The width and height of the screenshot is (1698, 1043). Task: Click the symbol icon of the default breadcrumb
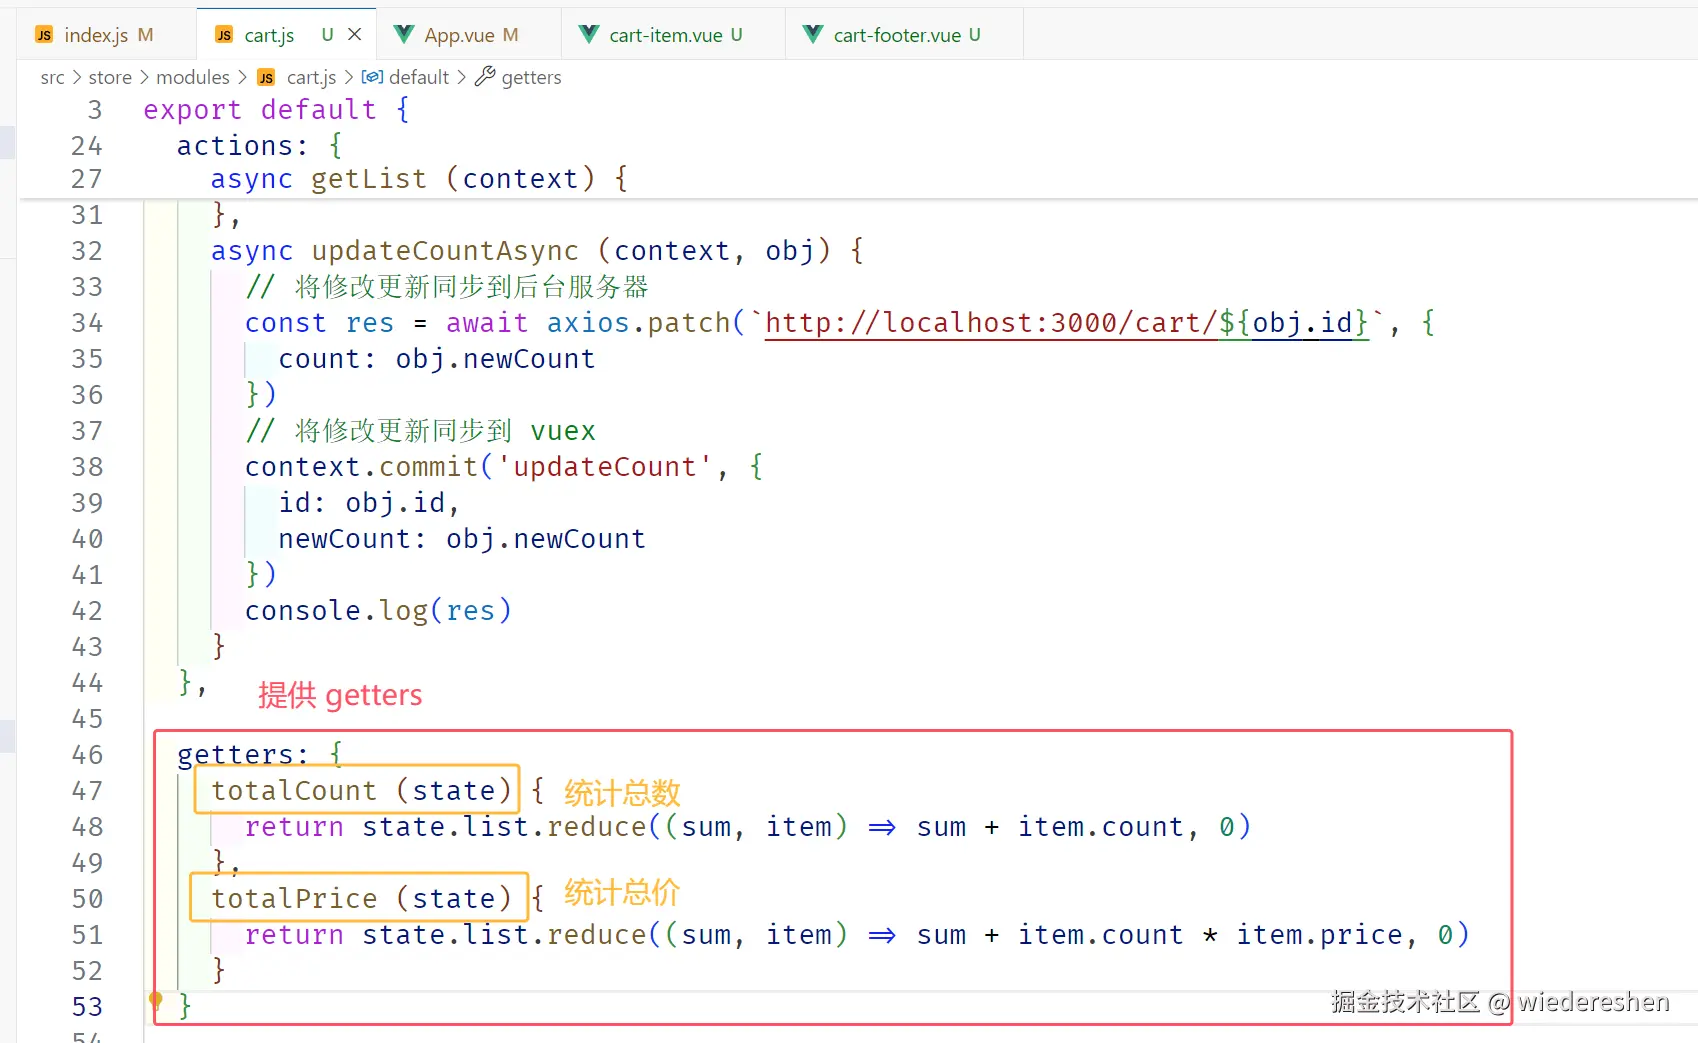click(372, 77)
